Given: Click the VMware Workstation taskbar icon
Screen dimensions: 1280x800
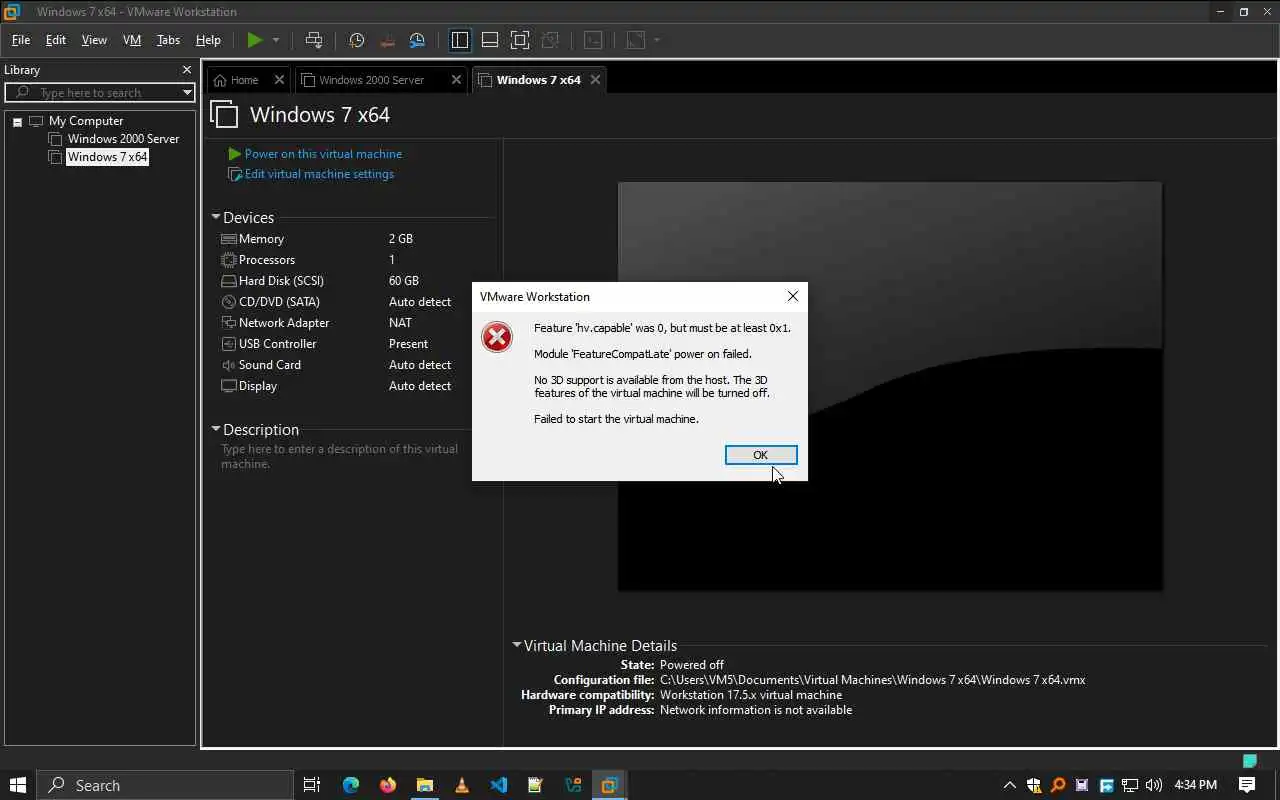Looking at the screenshot, I should [610, 785].
